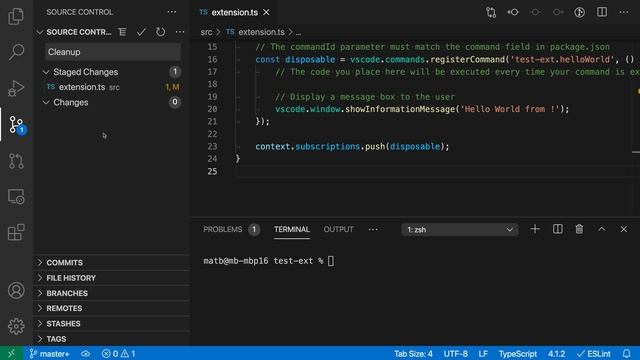This screenshot has width=640, height=360.
Task: Change indentation via Tab Size: 4
Action: coord(413,353)
